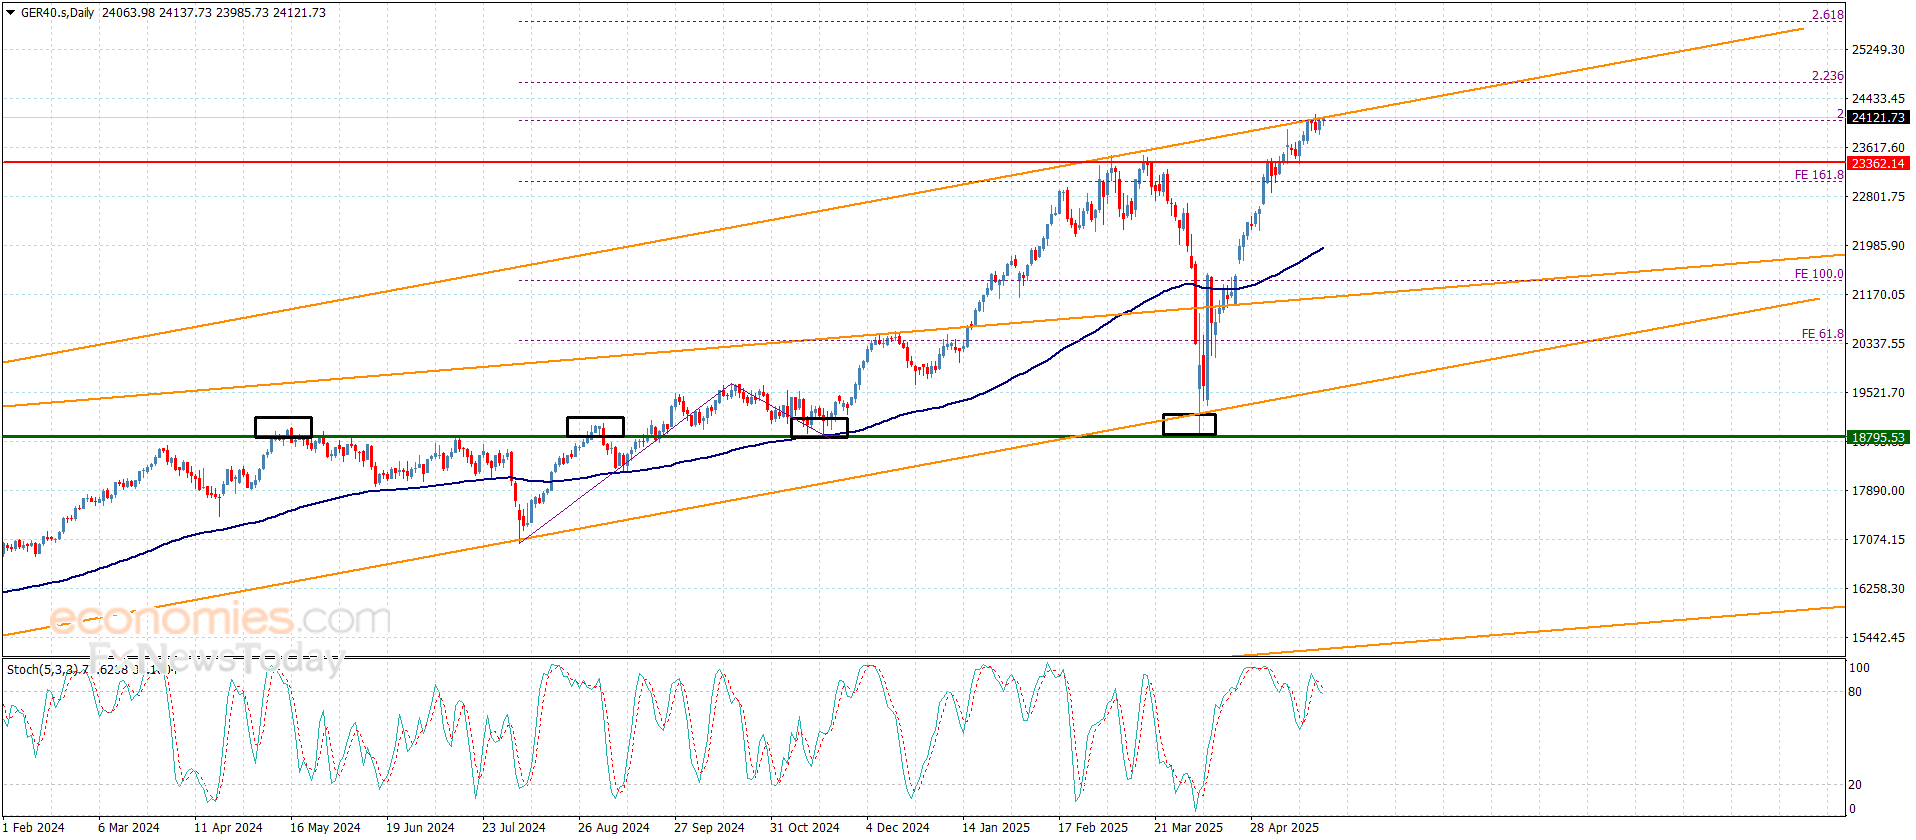Select the black rectangle above late August 2024
The image size is (1916, 840).
coord(595,427)
